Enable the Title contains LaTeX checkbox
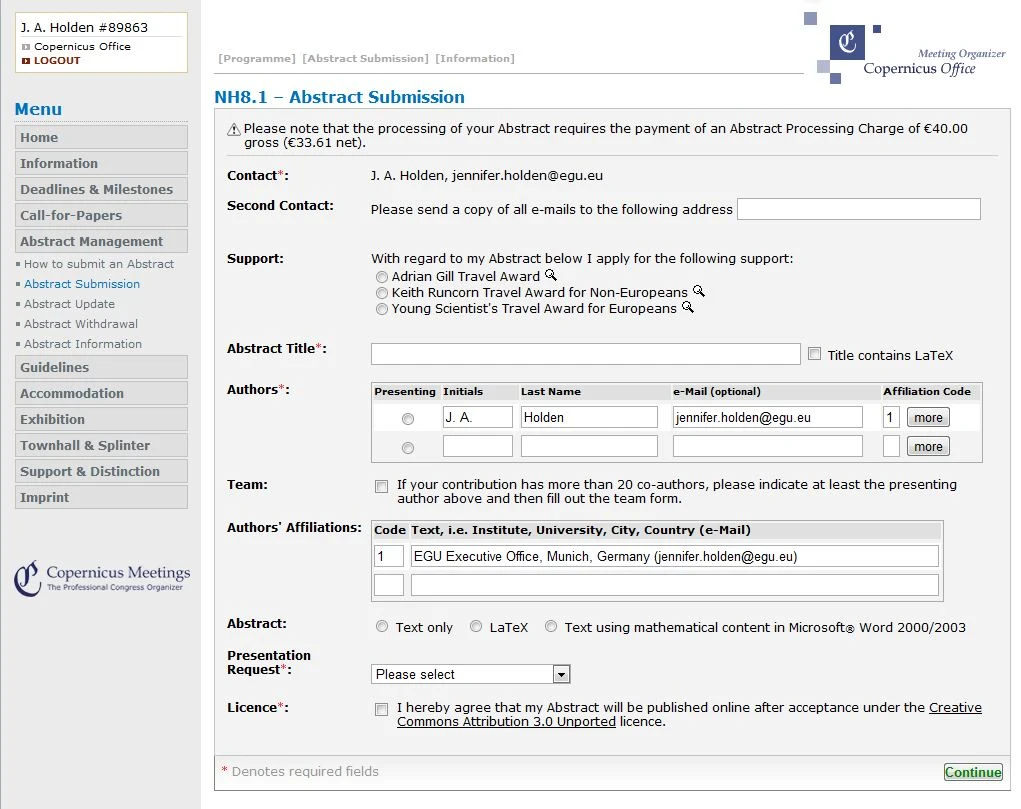 (815, 352)
